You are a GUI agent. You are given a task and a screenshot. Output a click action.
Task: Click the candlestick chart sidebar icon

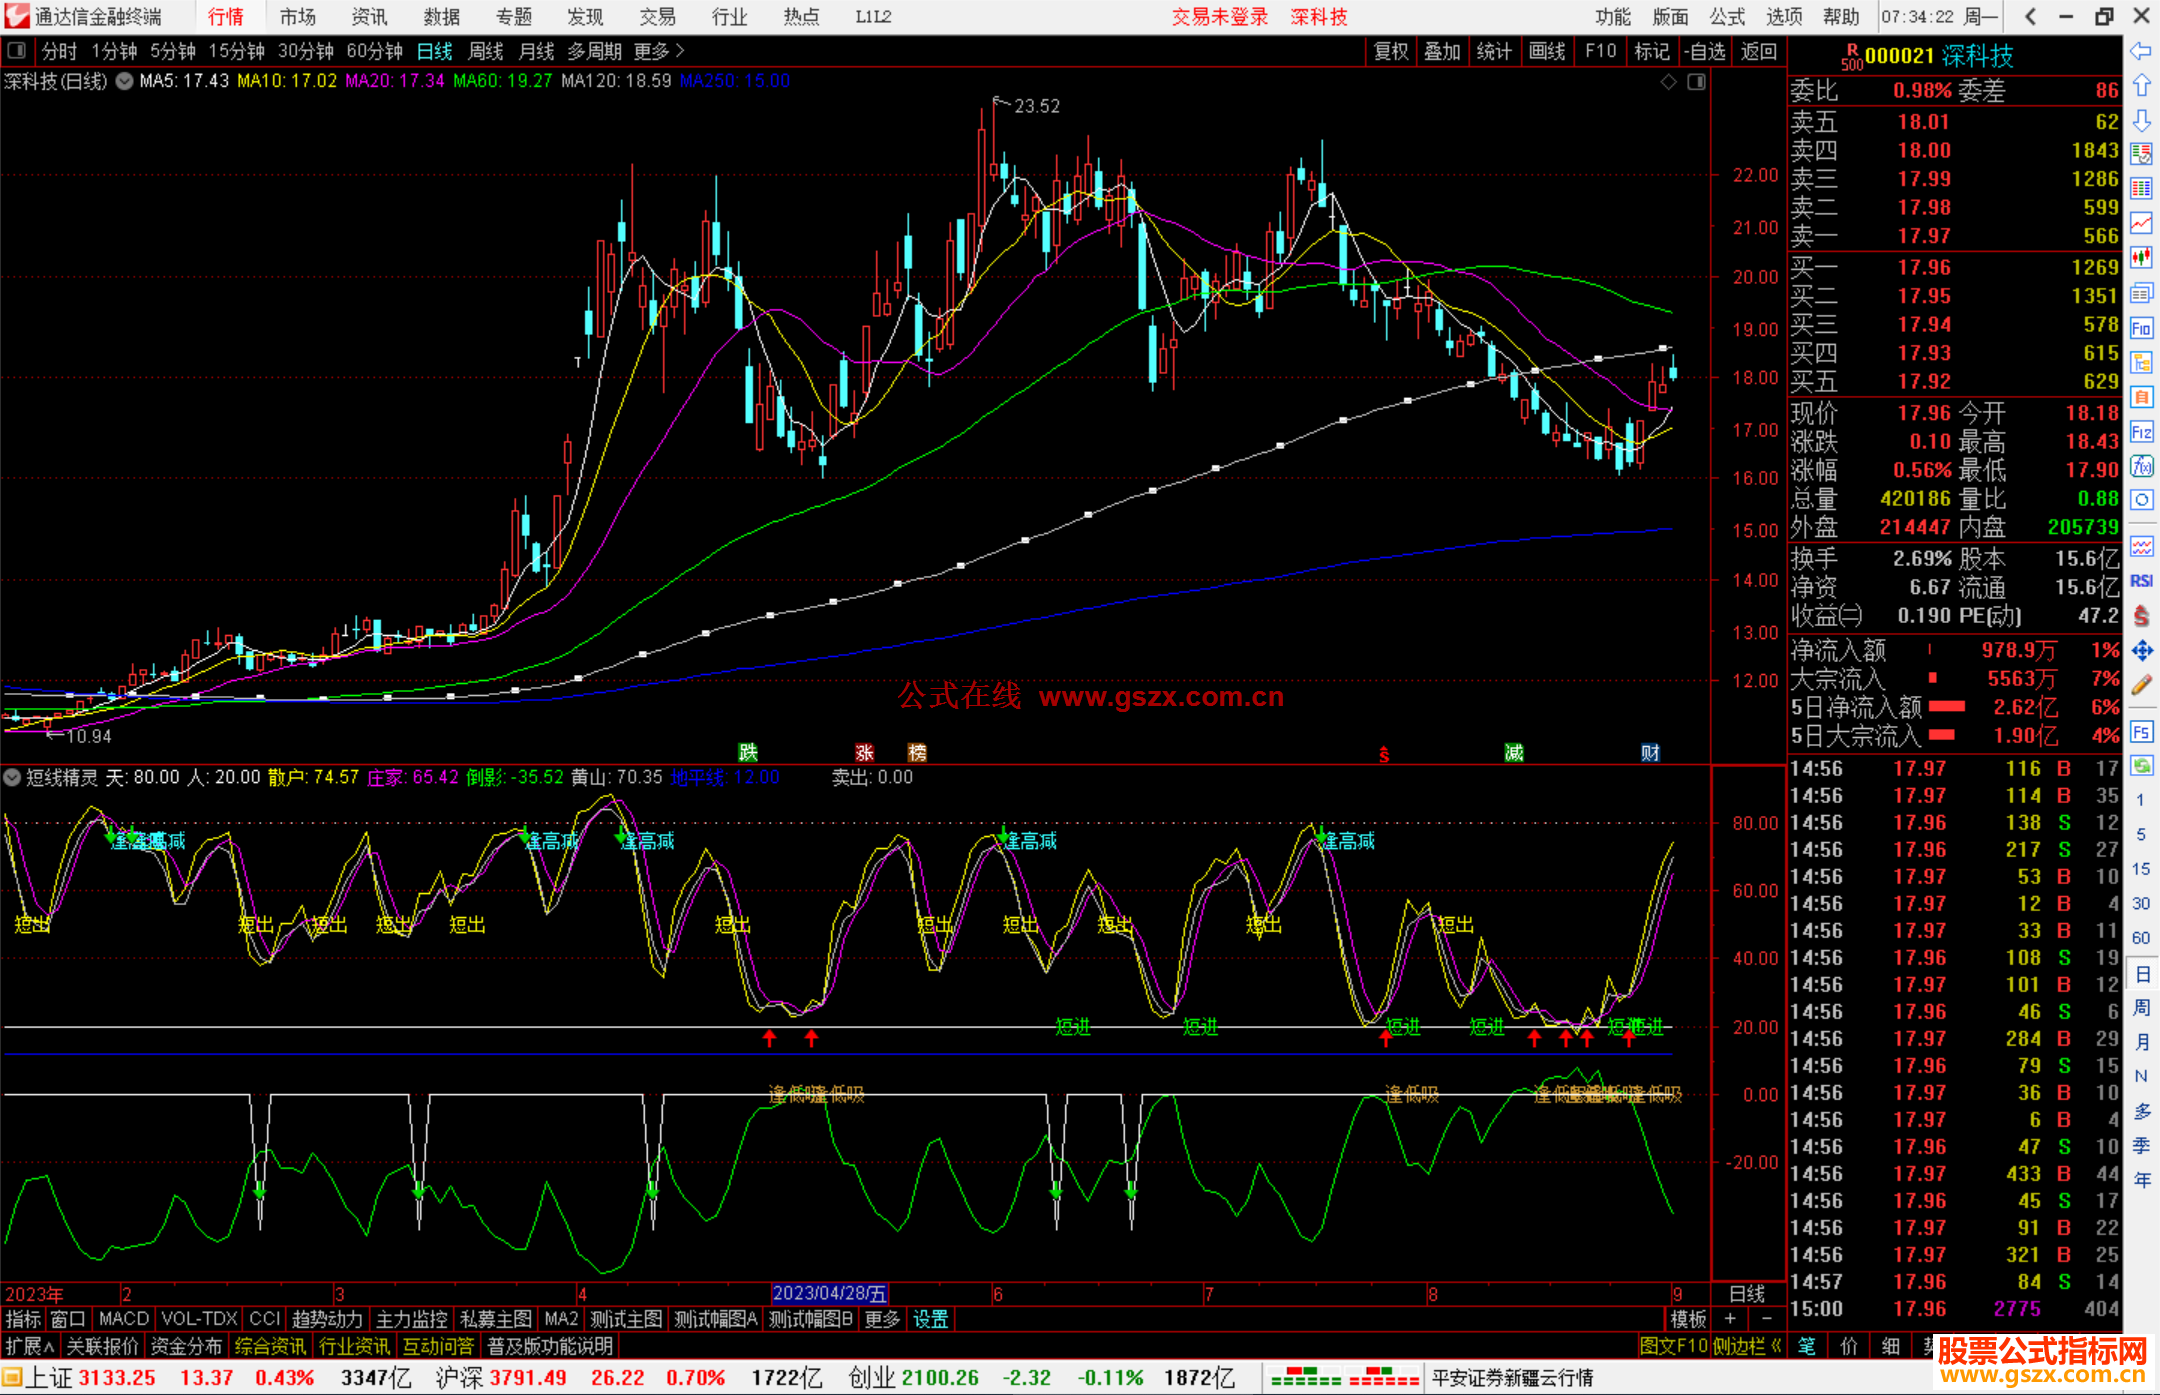[x=2141, y=257]
